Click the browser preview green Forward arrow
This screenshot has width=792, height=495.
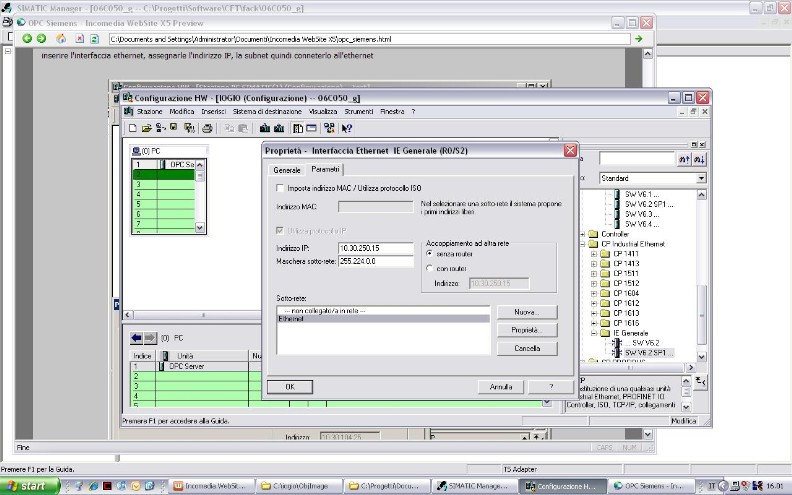coord(41,38)
